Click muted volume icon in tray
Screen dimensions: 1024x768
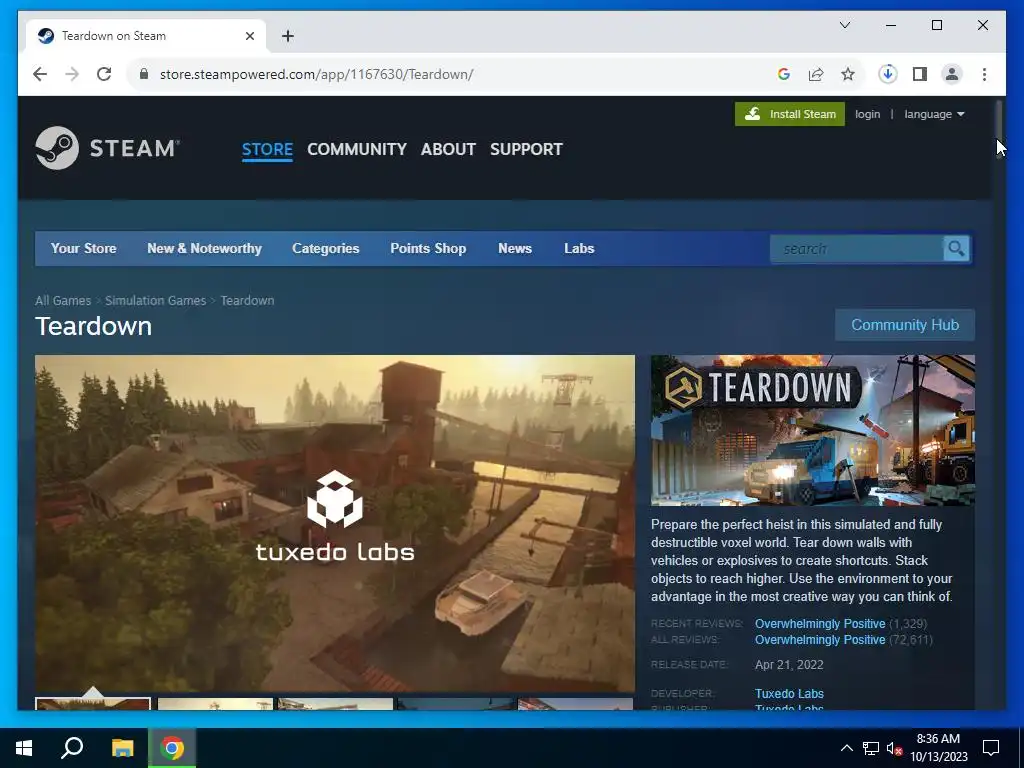894,749
